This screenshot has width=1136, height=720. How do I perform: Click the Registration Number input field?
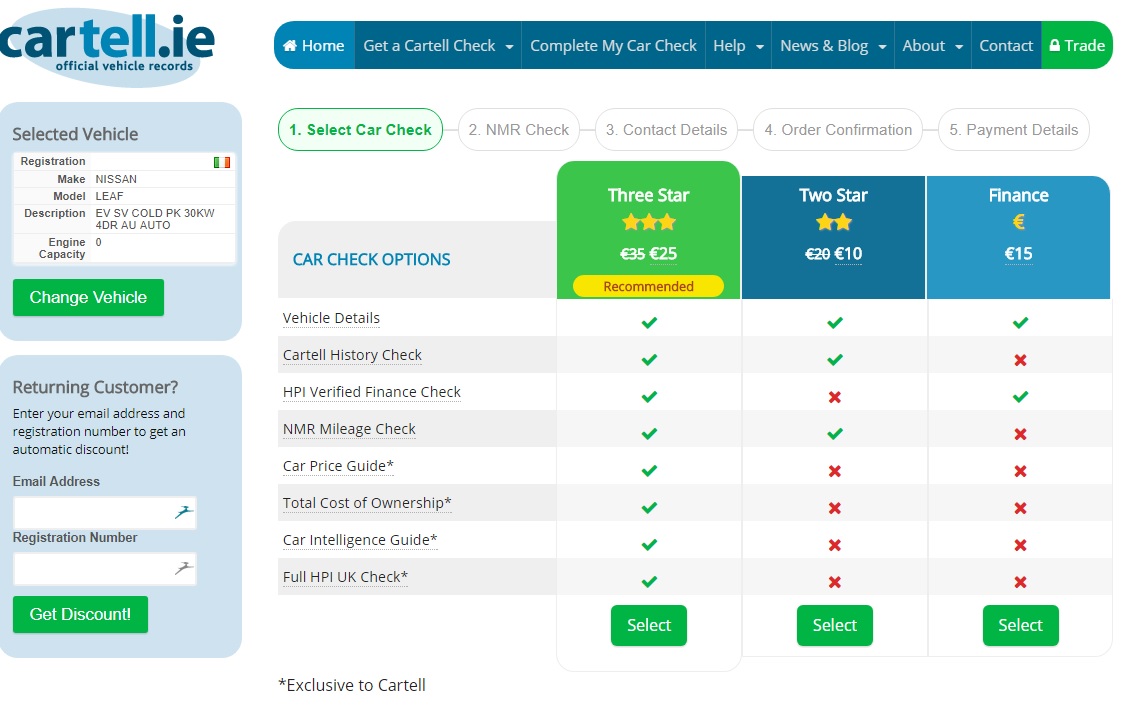tap(104, 569)
